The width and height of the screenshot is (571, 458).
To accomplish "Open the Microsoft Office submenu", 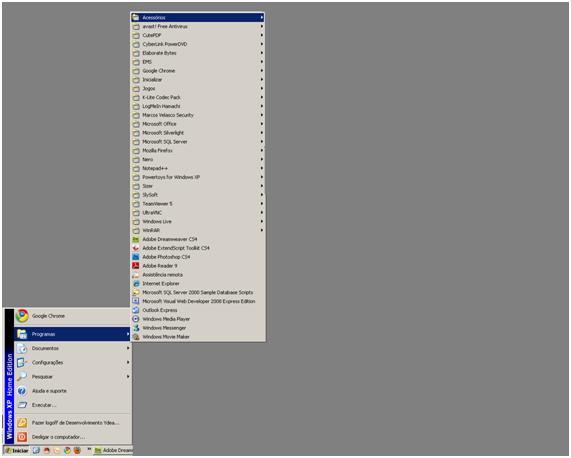I will [x=198, y=124].
